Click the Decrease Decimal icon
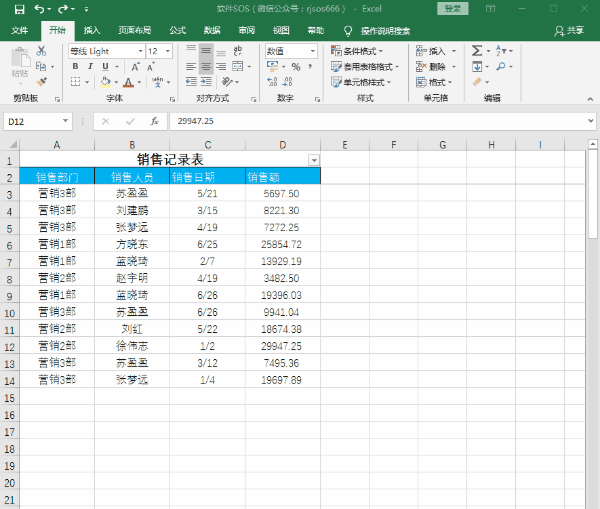The height and width of the screenshot is (509, 600). [x=287, y=82]
